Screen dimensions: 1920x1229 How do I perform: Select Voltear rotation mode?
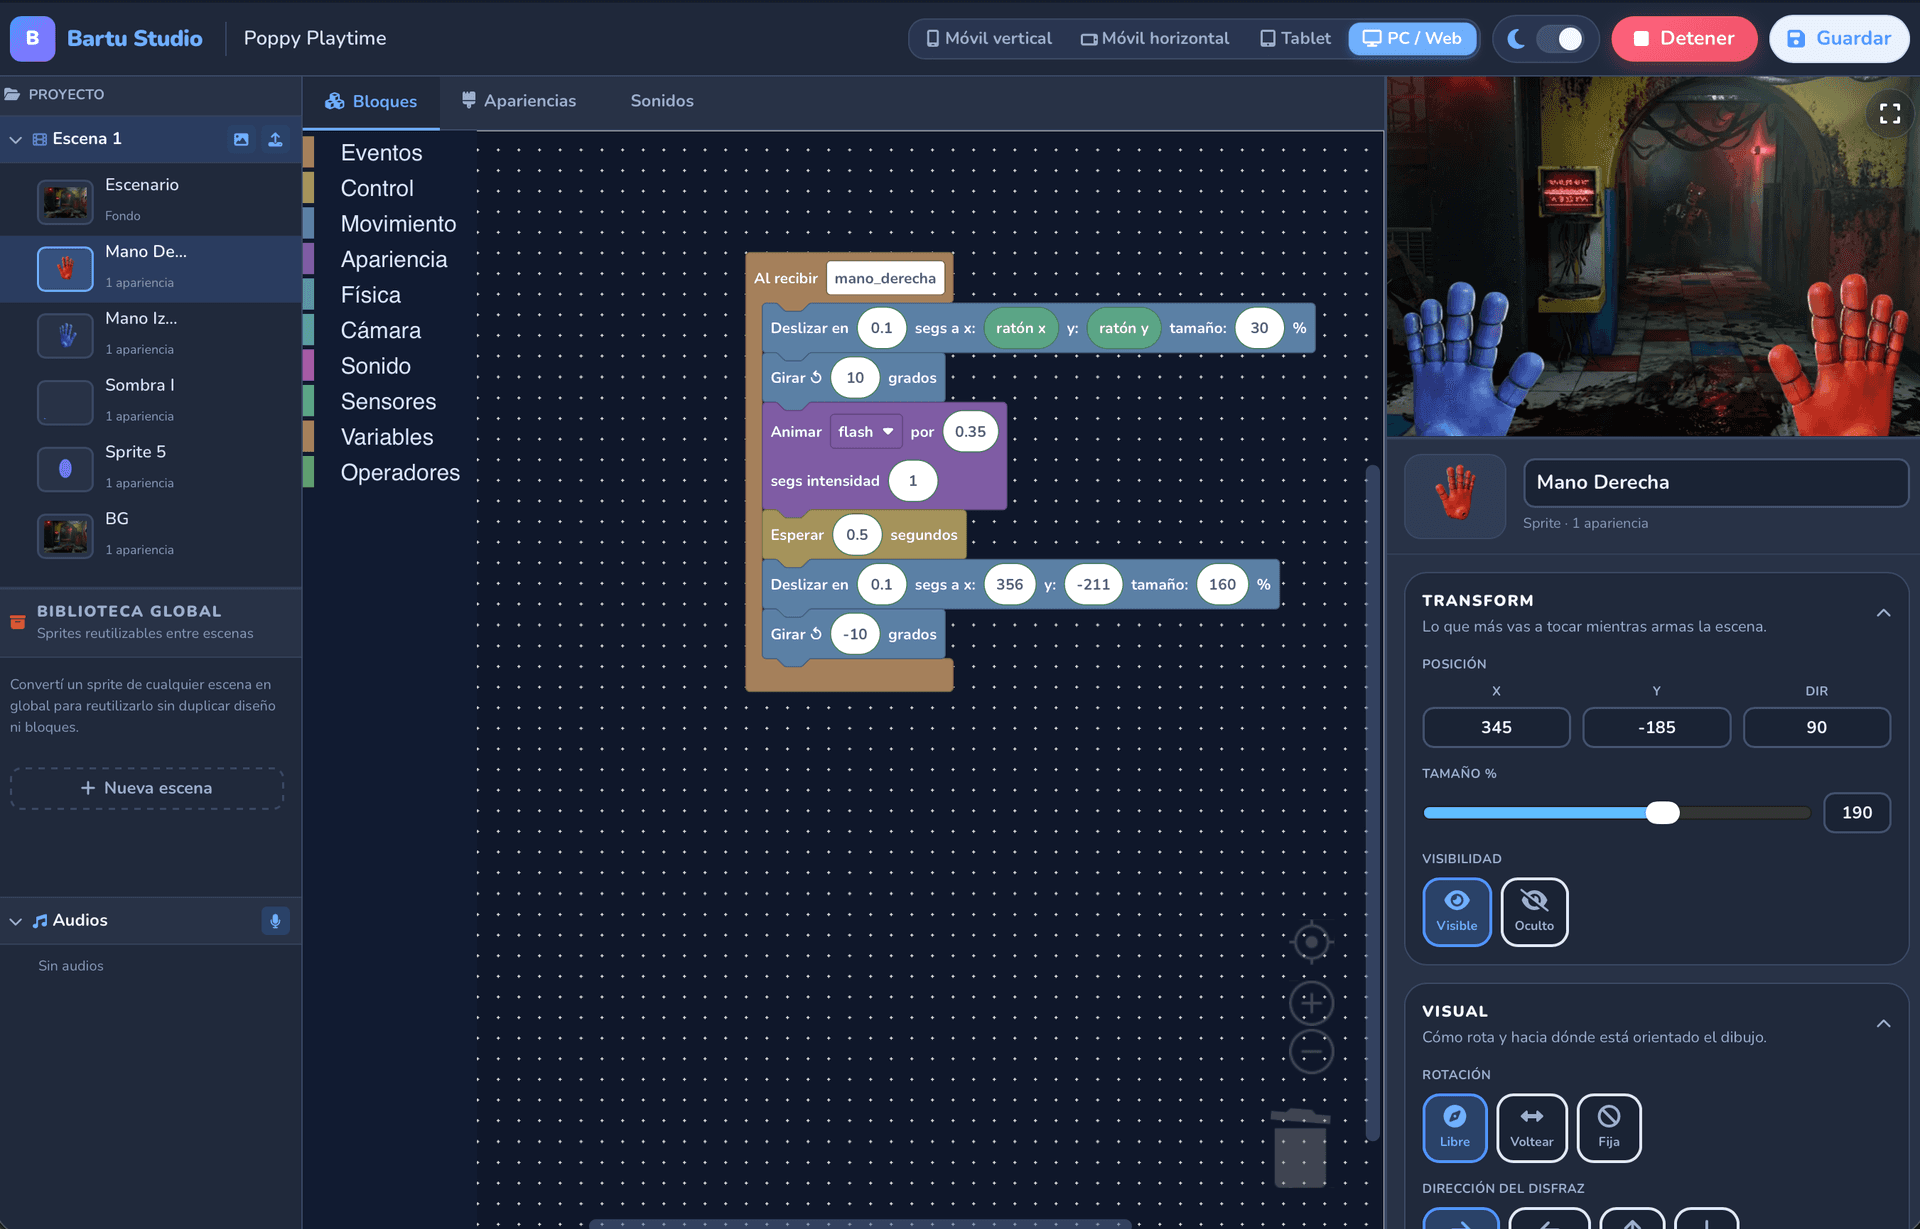pyautogui.click(x=1531, y=1127)
